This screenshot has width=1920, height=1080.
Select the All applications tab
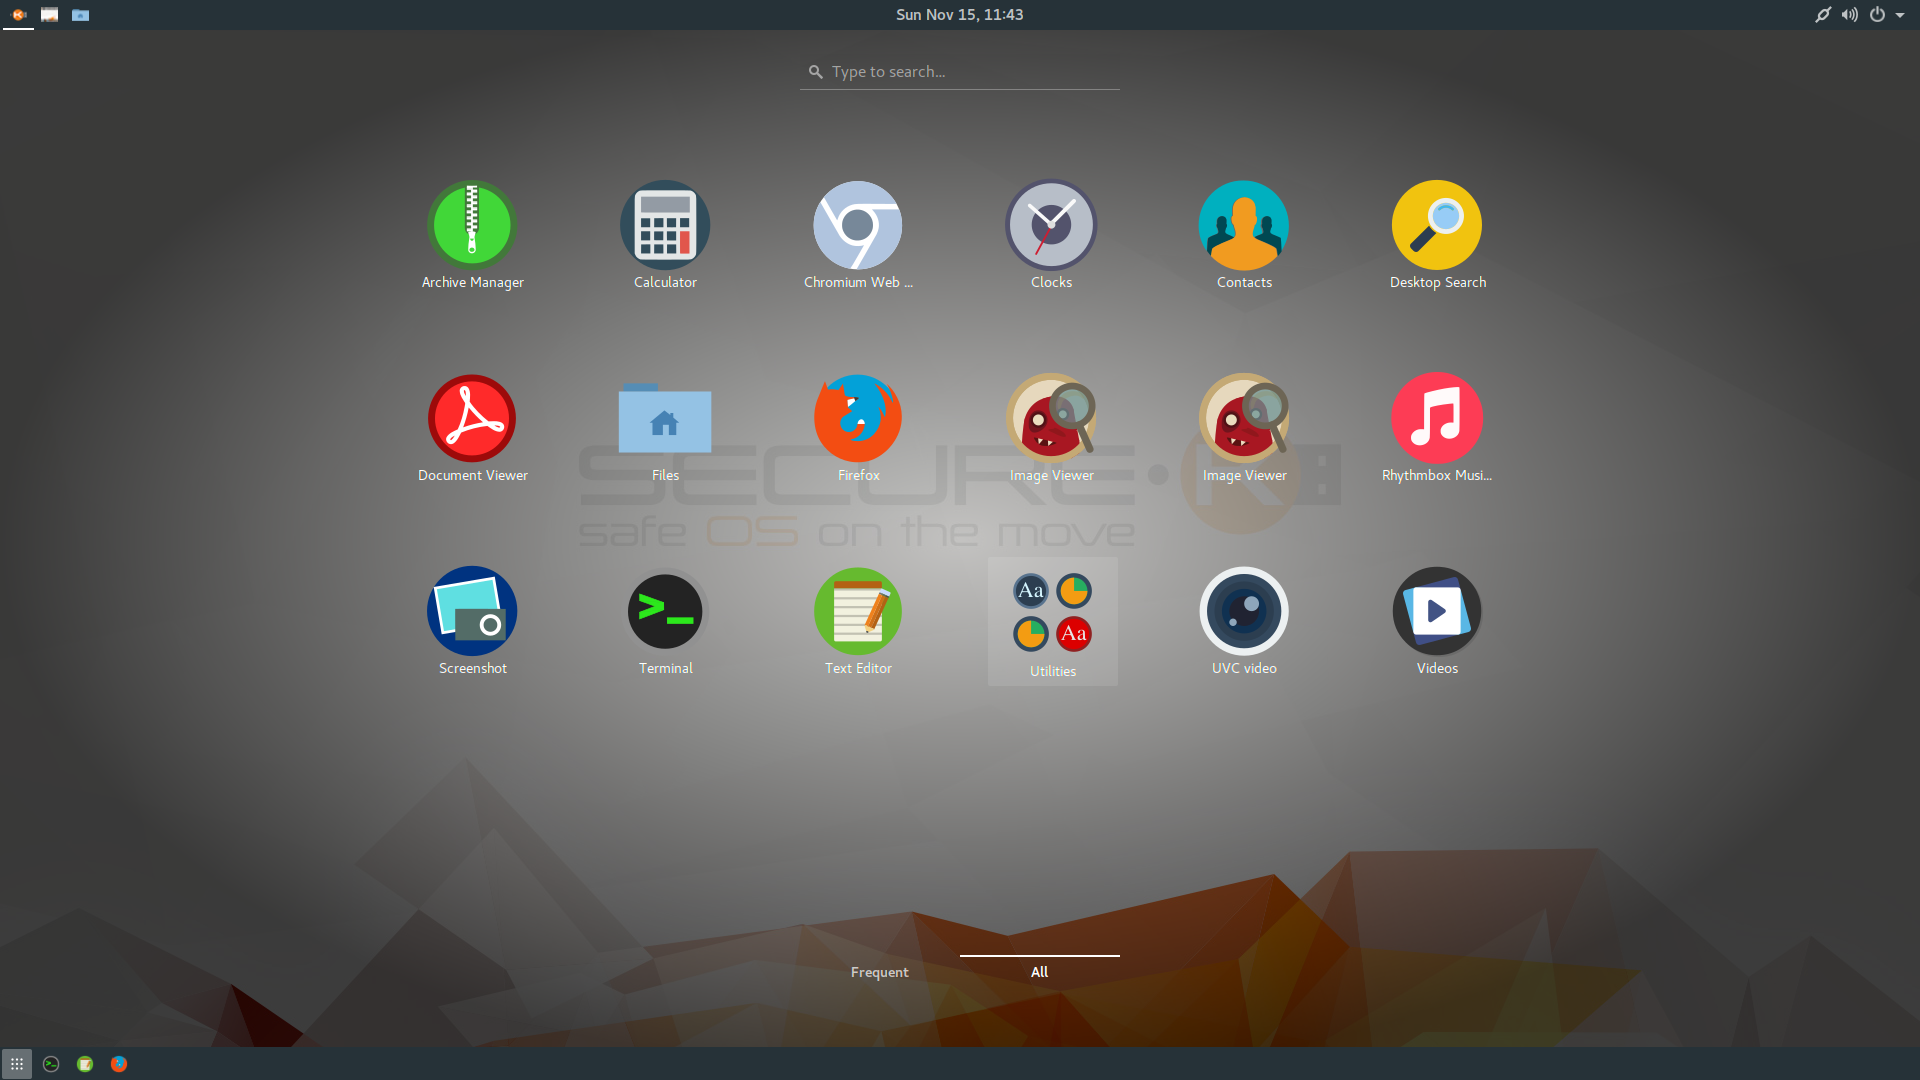(x=1040, y=972)
